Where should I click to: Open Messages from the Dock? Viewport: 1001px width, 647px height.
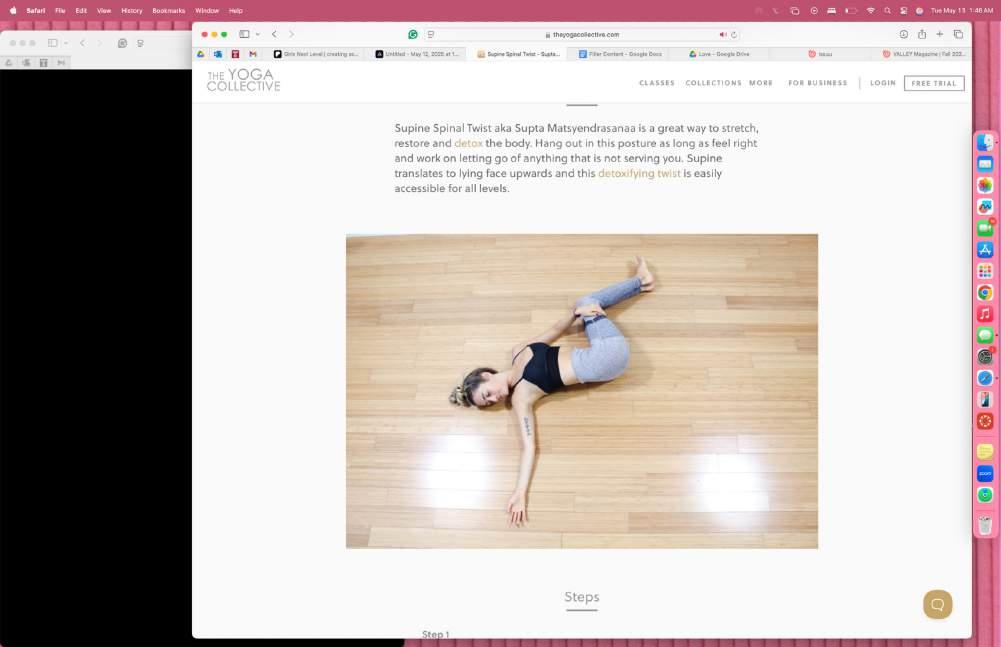click(985, 335)
